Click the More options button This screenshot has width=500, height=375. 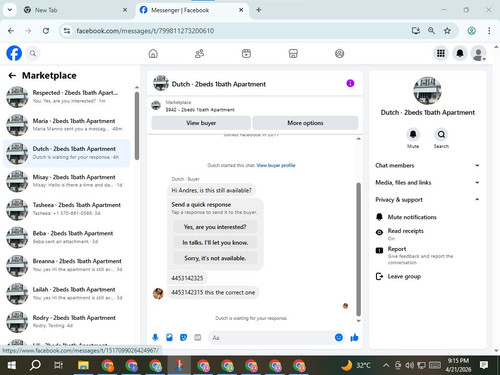click(x=305, y=123)
